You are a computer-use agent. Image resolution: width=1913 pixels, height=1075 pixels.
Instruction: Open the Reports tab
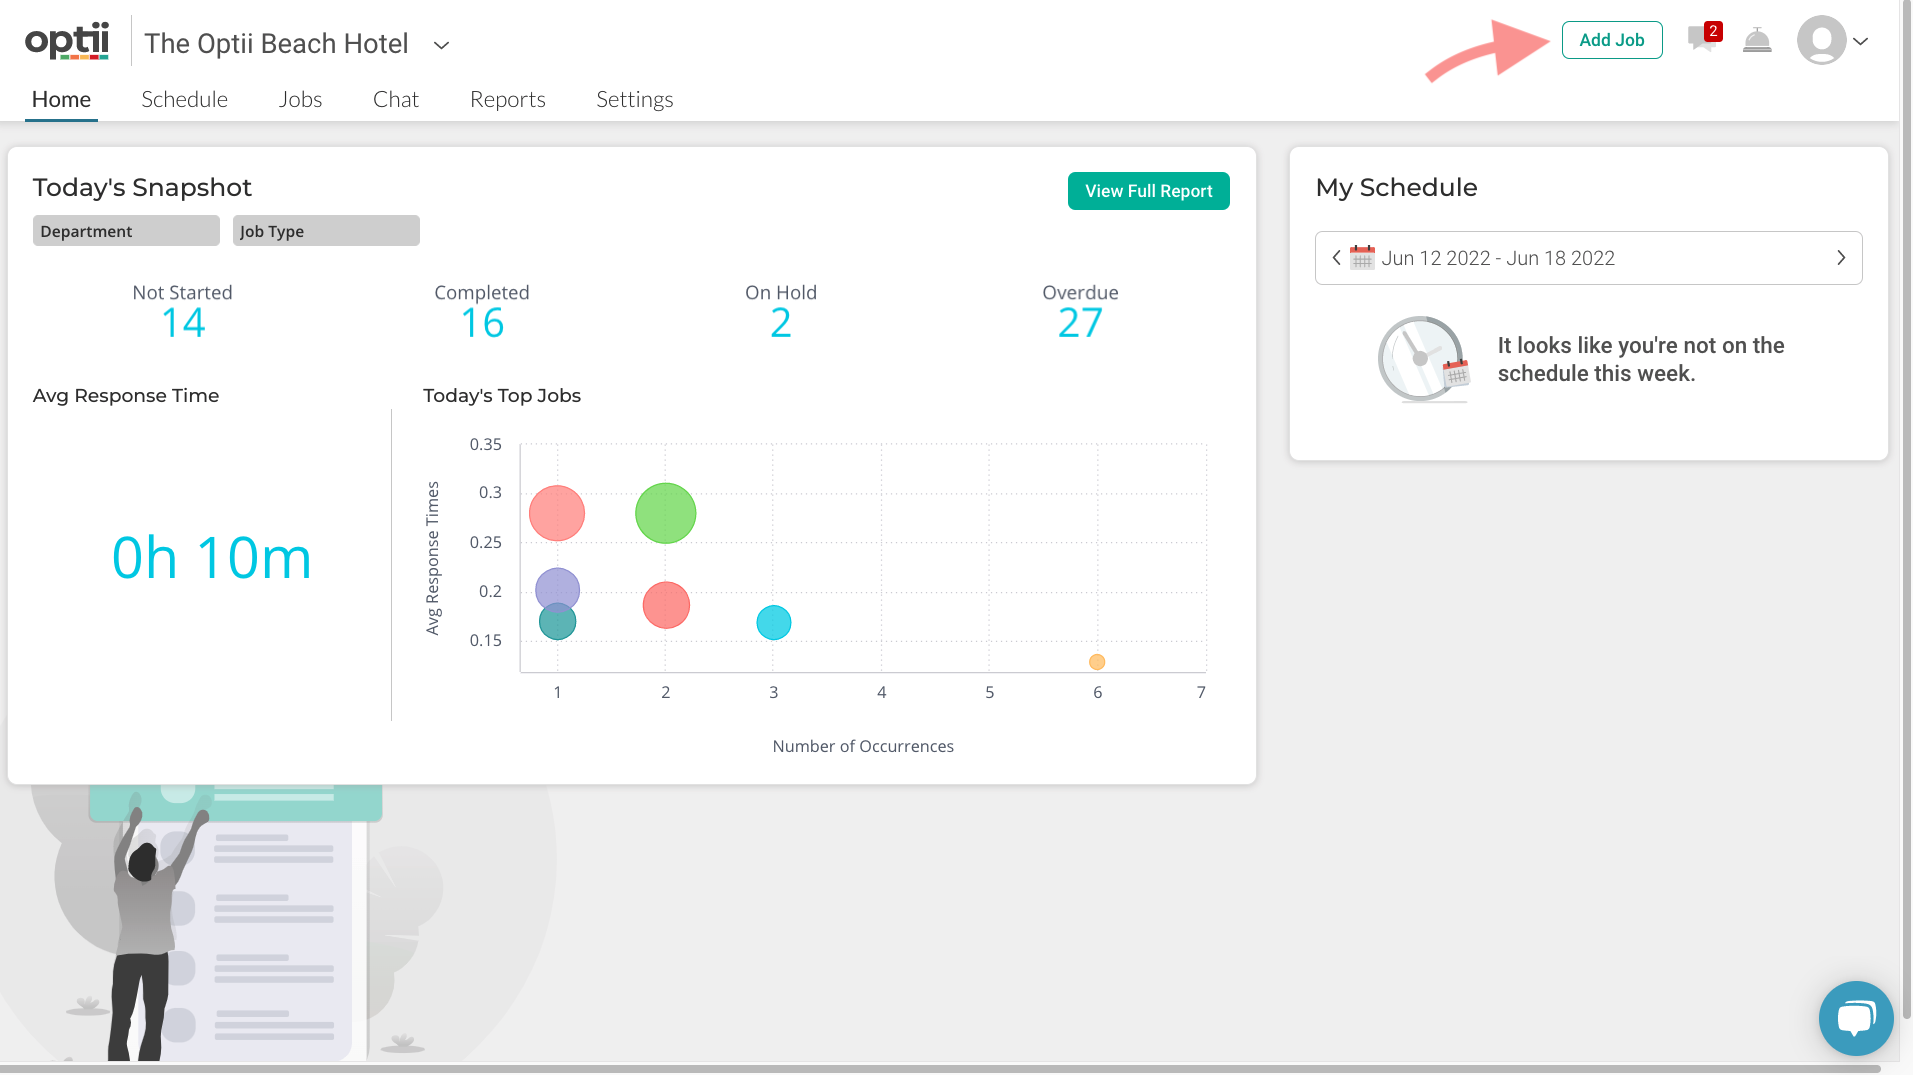click(508, 99)
